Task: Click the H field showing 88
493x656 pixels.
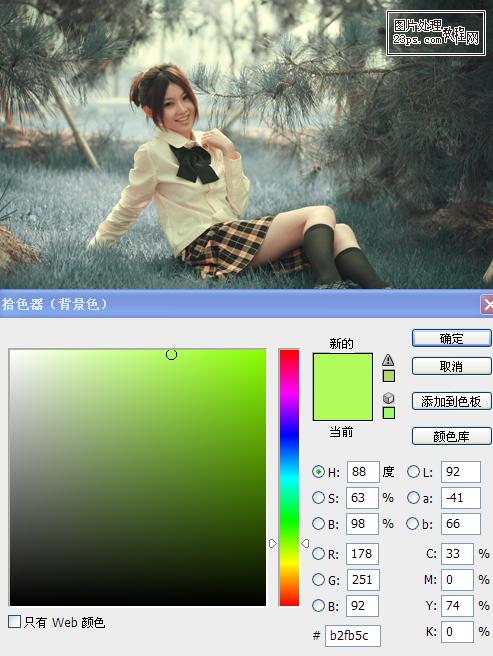Action: tap(362, 472)
